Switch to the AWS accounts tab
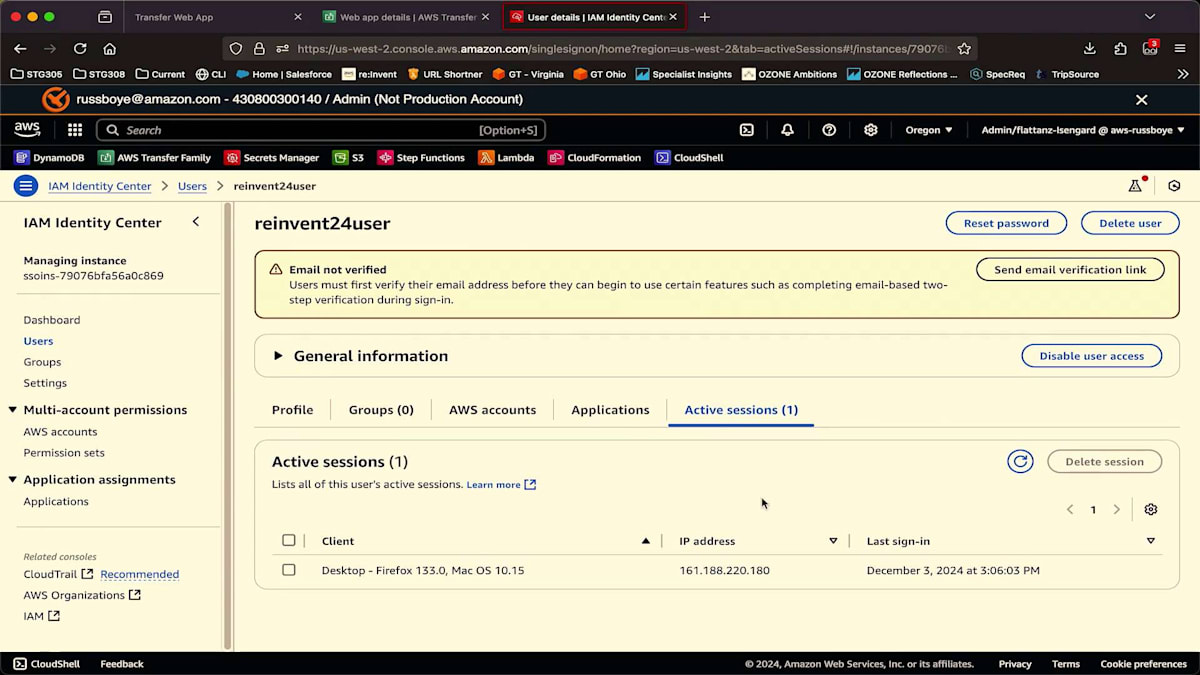Screen dimensions: 1200x675 (492, 410)
